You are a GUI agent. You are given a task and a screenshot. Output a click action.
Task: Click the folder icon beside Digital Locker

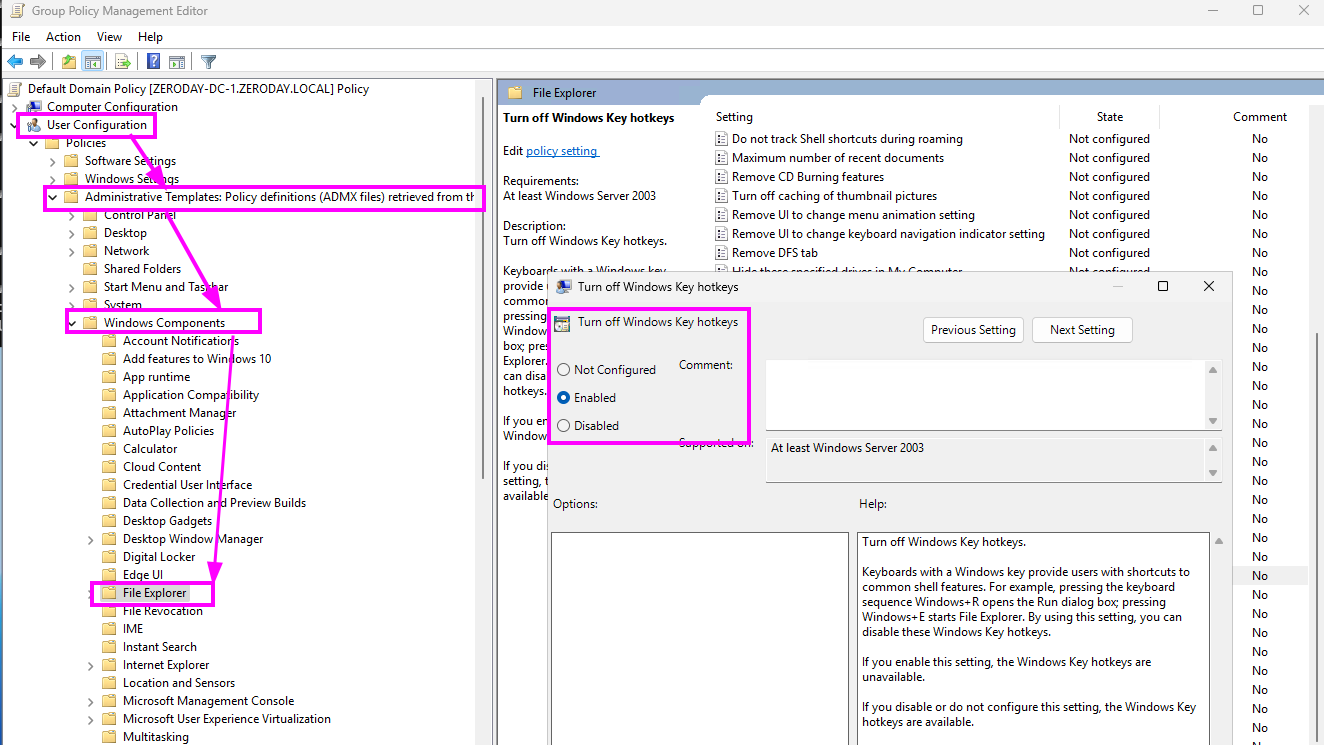109,557
